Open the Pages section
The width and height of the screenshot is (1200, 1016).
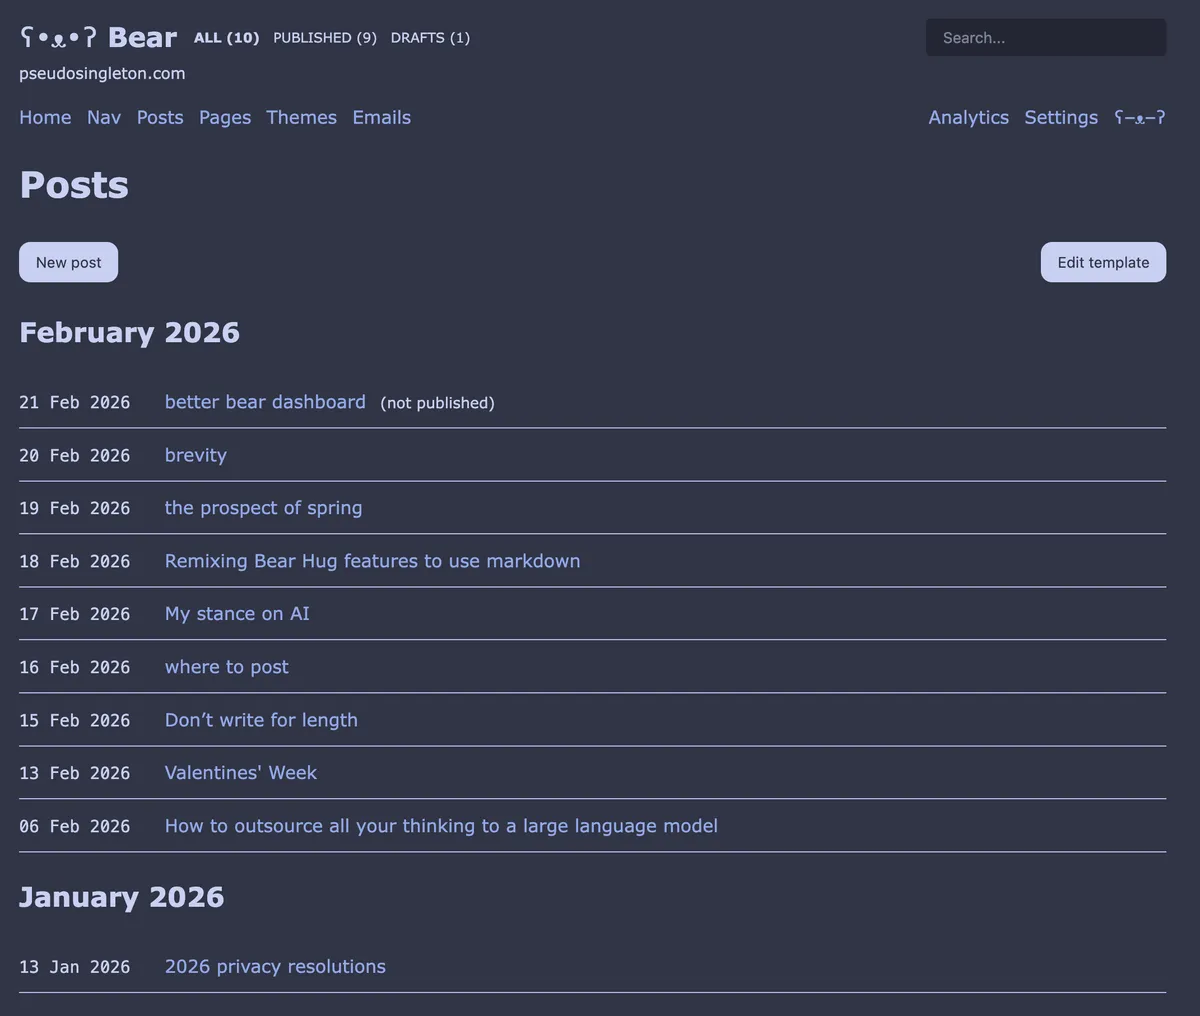[225, 118]
